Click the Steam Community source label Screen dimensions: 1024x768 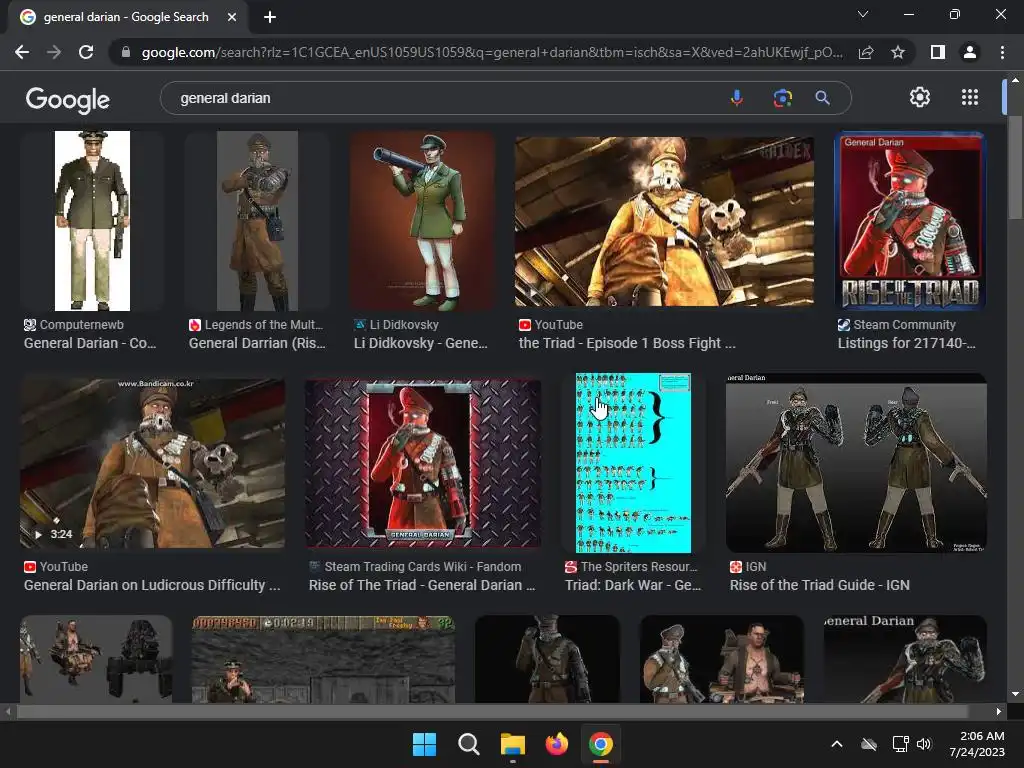tap(897, 325)
